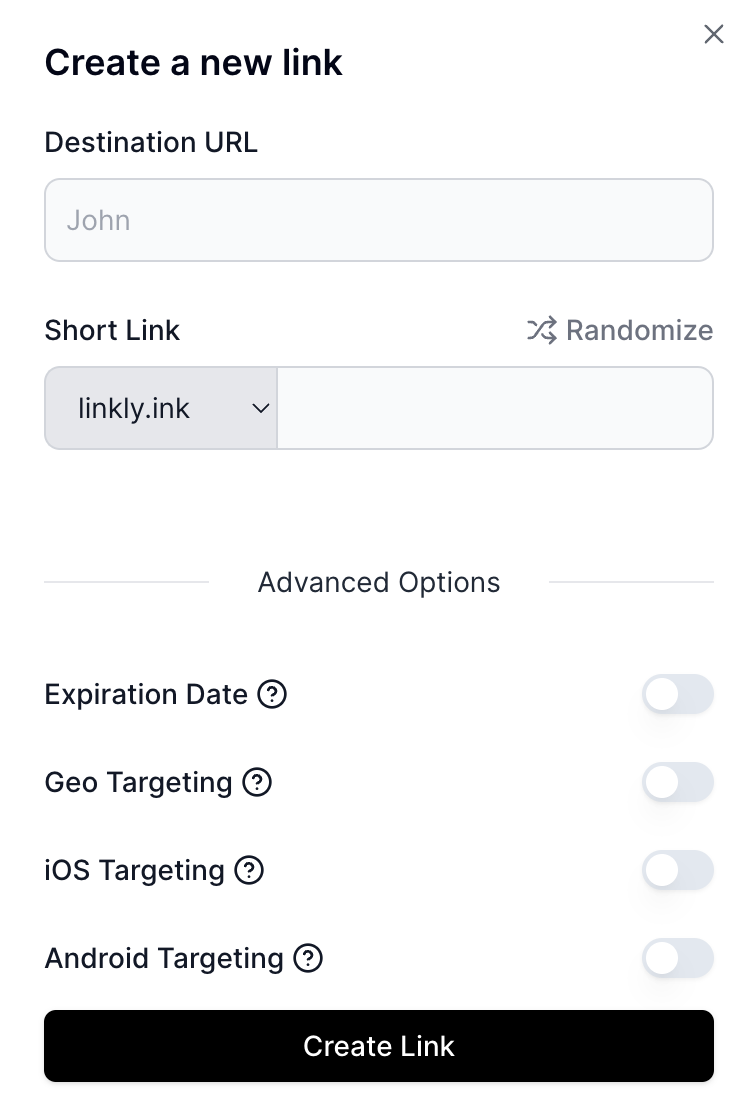756x1110 pixels.
Task: Focus the Destination URL input field
Action: (379, 220)
